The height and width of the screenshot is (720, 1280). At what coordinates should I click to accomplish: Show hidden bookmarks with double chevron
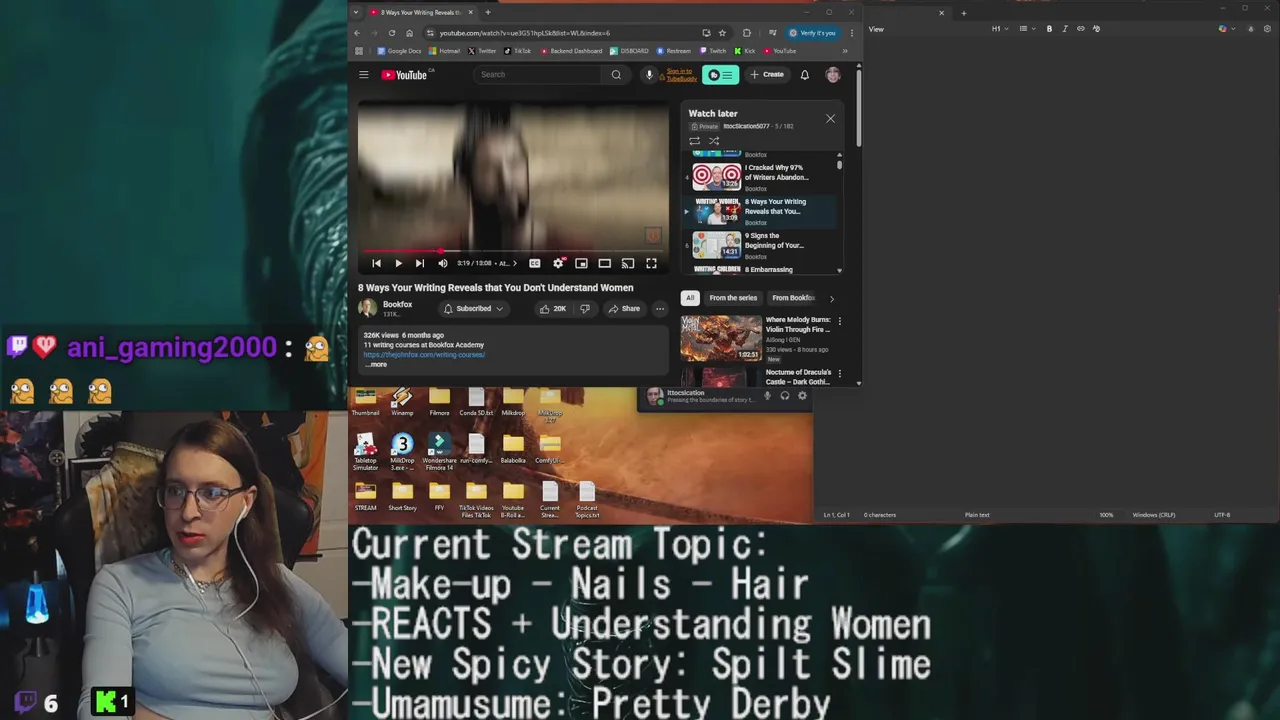point(845,51)
